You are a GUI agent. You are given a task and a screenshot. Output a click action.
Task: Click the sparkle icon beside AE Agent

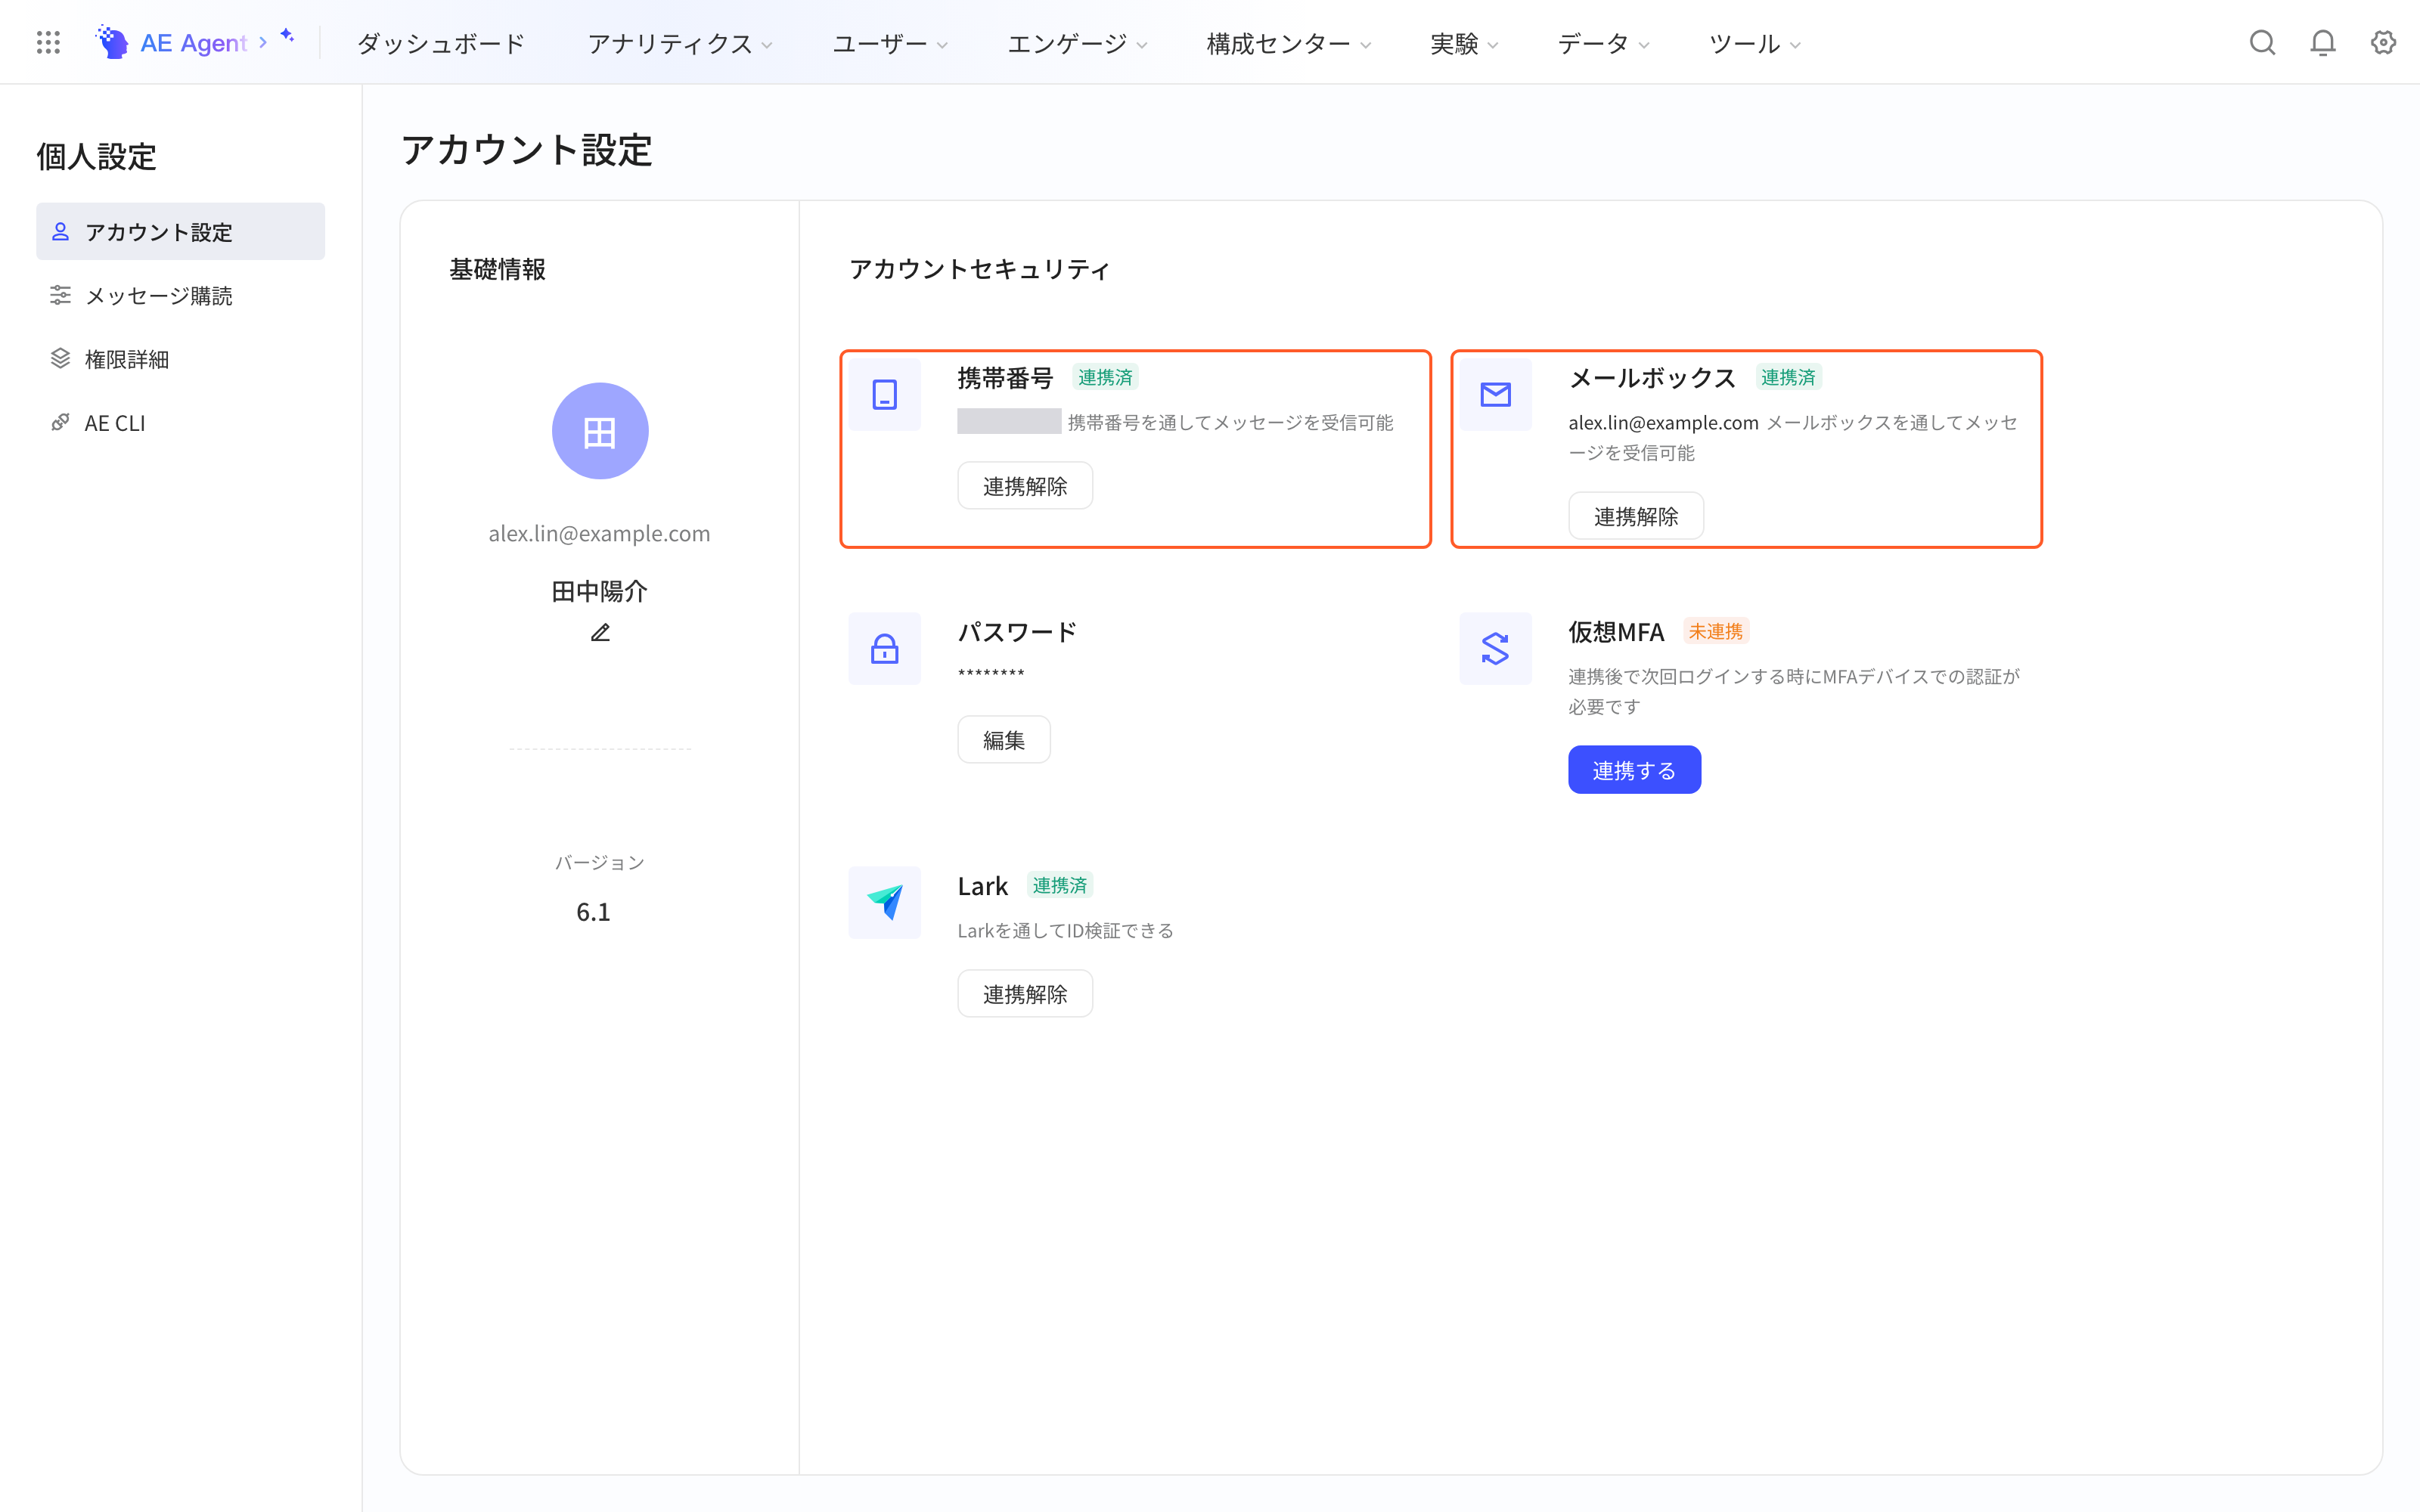pos(287,36)
